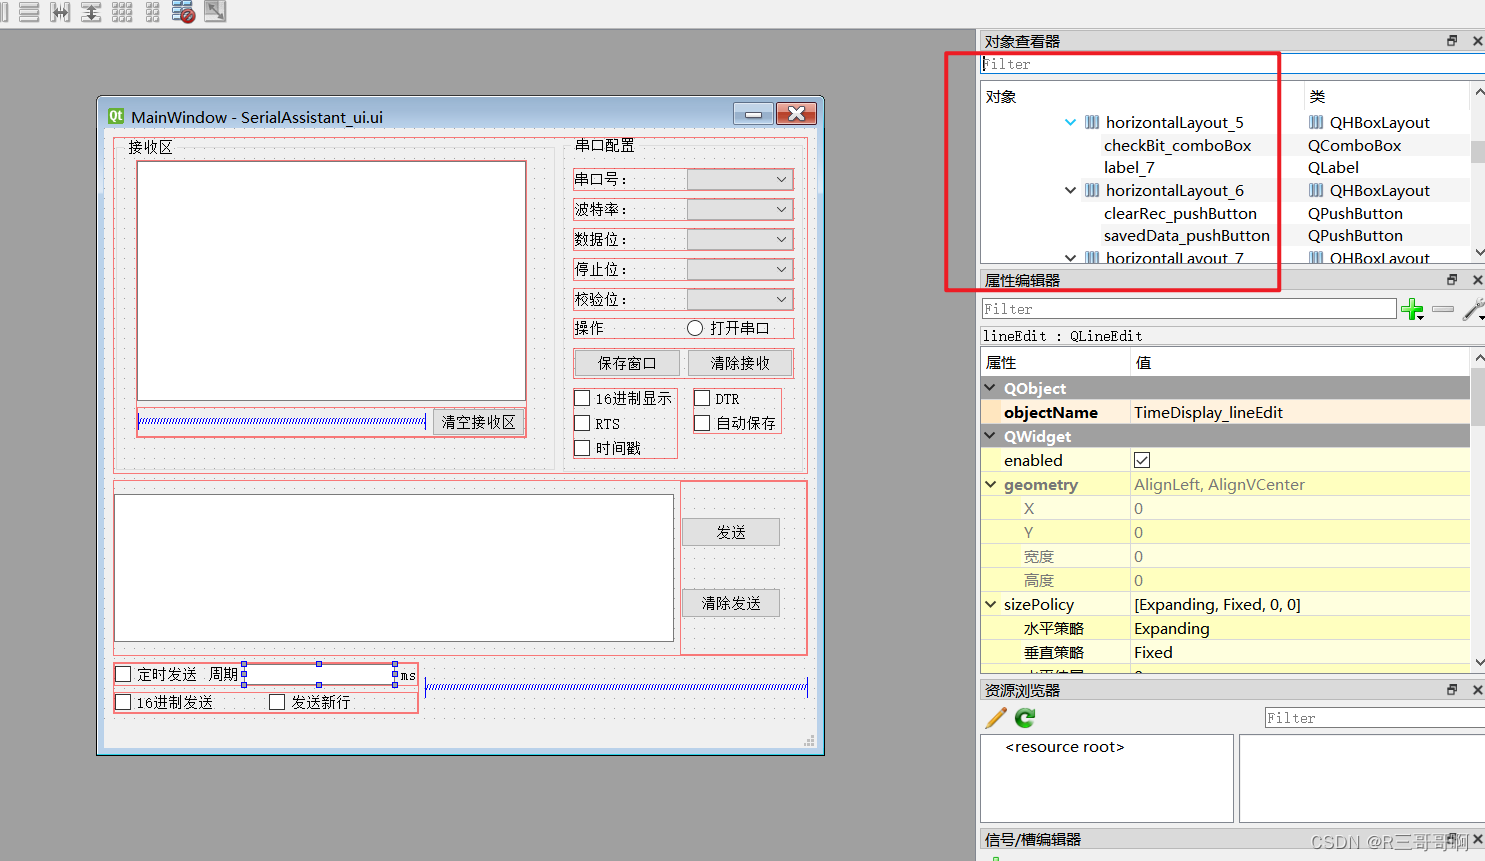Click the 发送 button
Screen dimensions: 1485x861
pyautogui.click(x=731, y=532)
